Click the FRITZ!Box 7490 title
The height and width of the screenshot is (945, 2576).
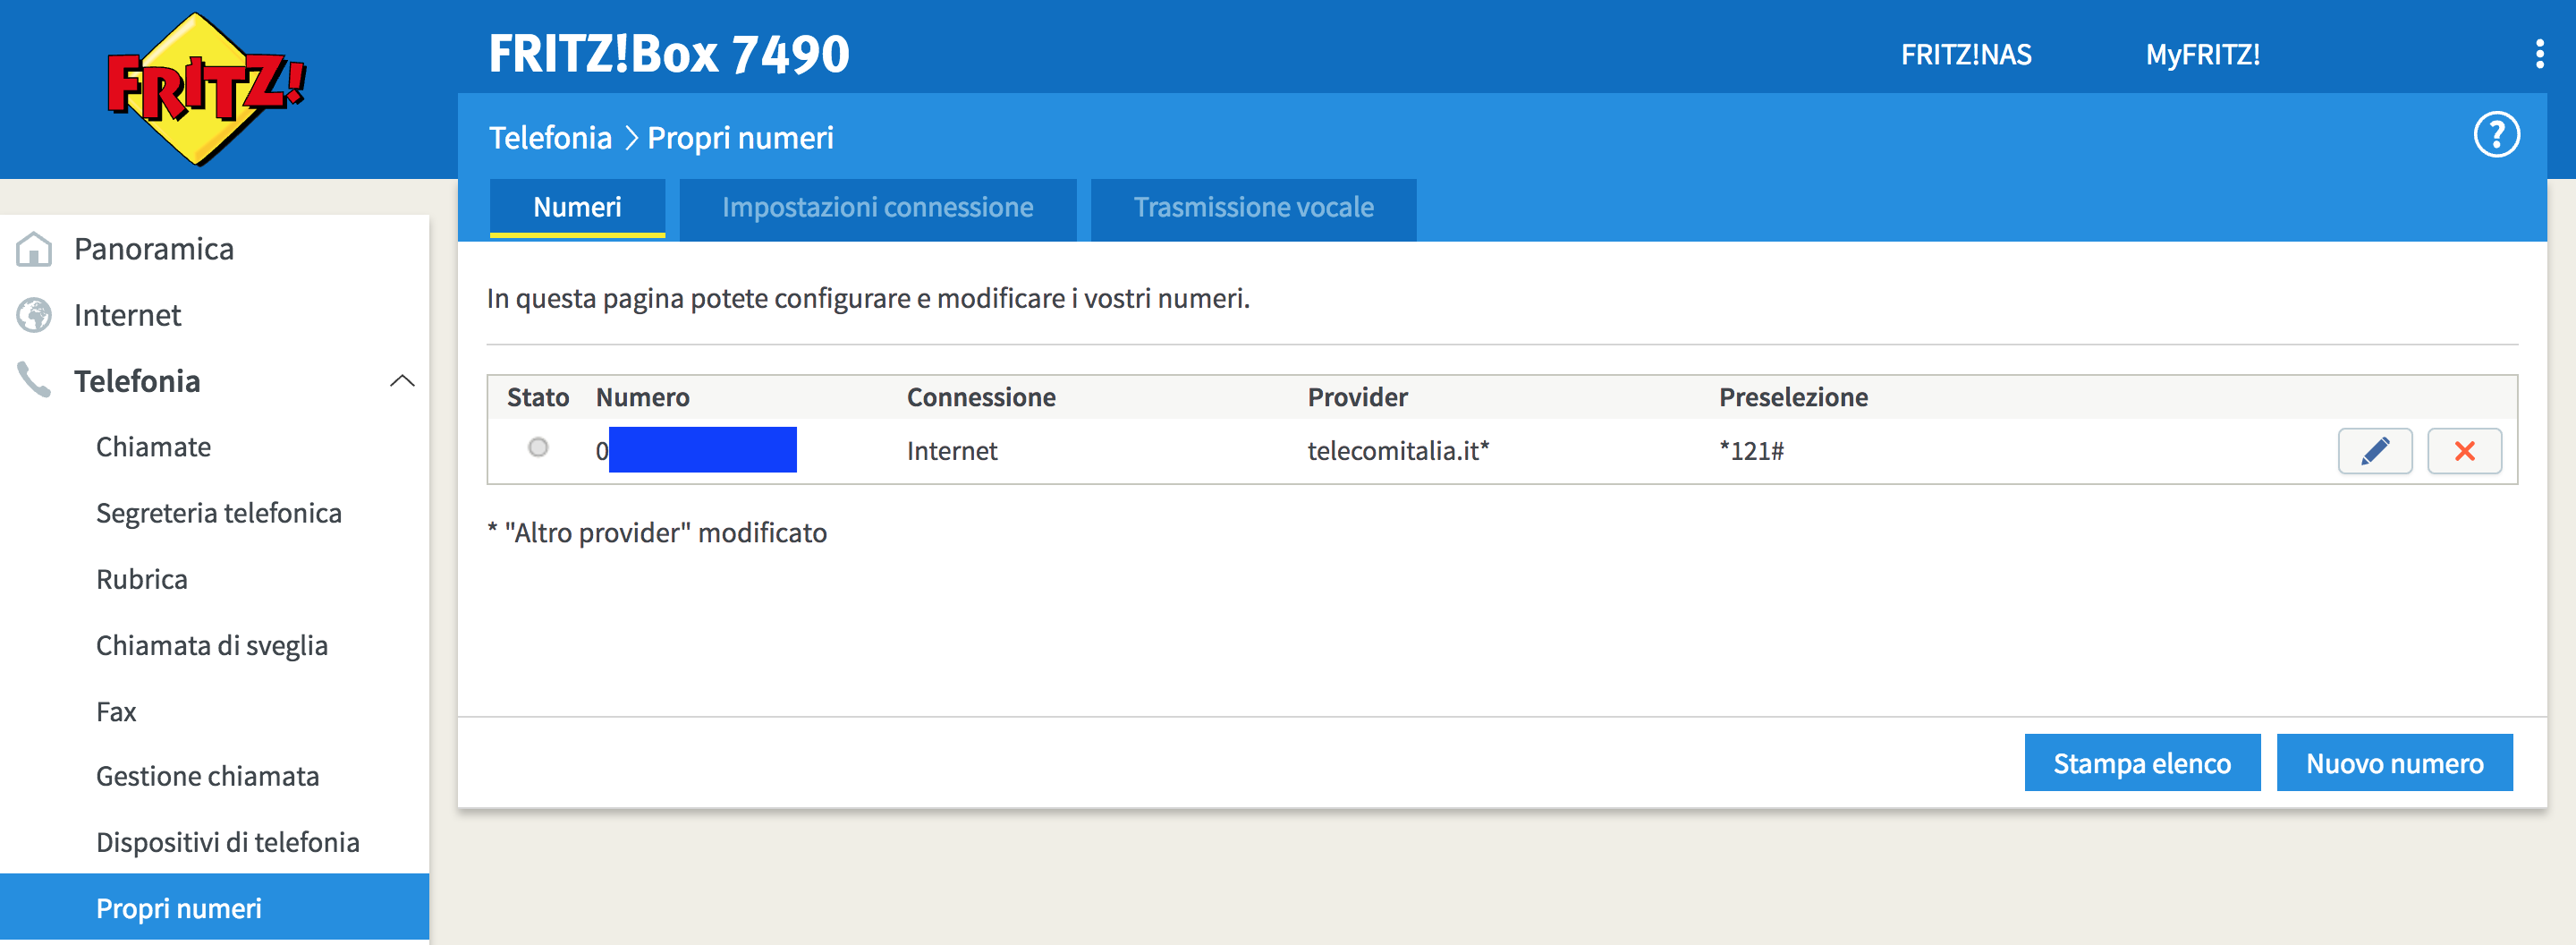point(669,54)
